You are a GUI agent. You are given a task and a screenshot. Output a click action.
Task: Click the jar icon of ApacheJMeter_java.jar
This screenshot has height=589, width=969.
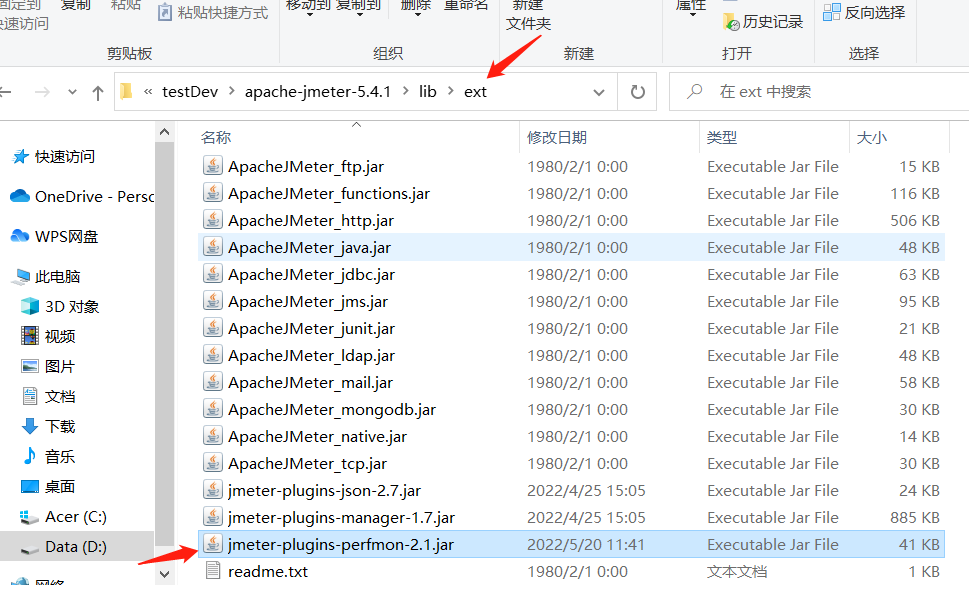point(213,247)
